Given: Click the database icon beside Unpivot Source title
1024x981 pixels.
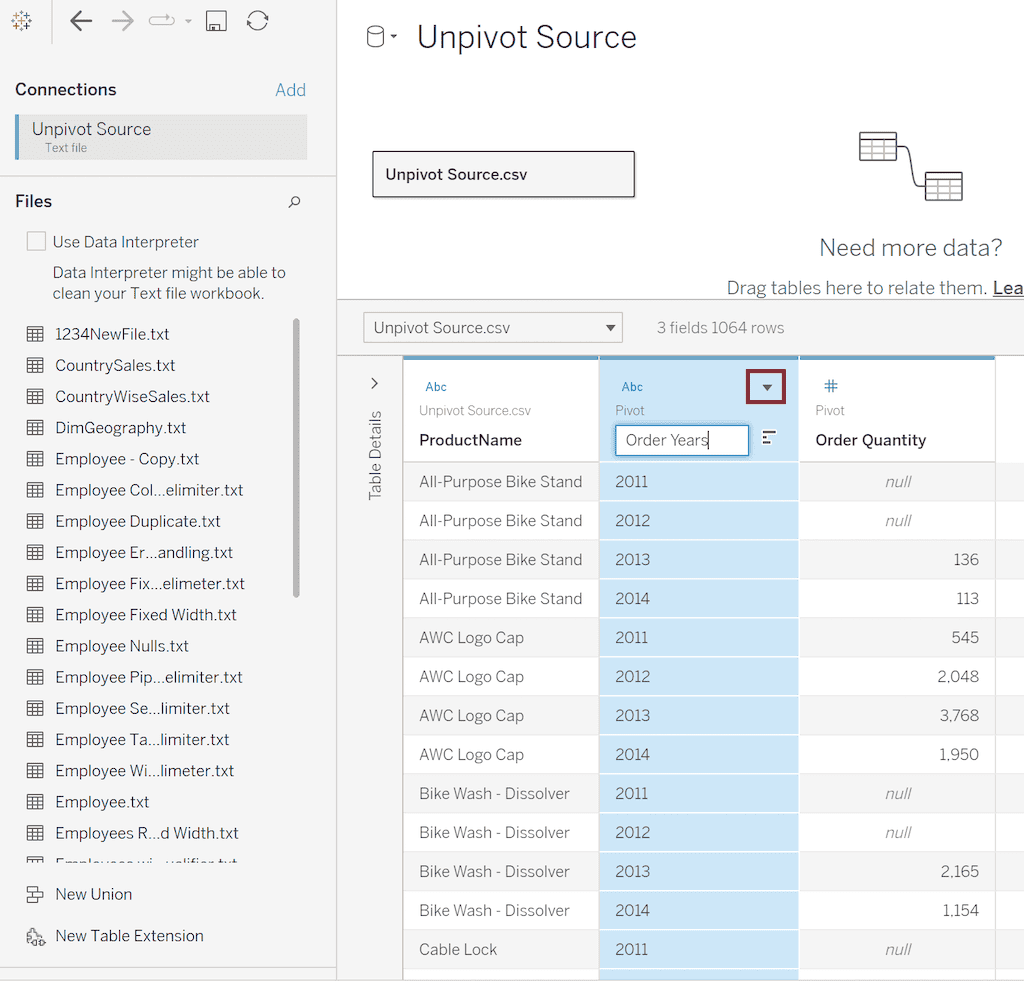Looking at the screenshot, I should [376, 38].
